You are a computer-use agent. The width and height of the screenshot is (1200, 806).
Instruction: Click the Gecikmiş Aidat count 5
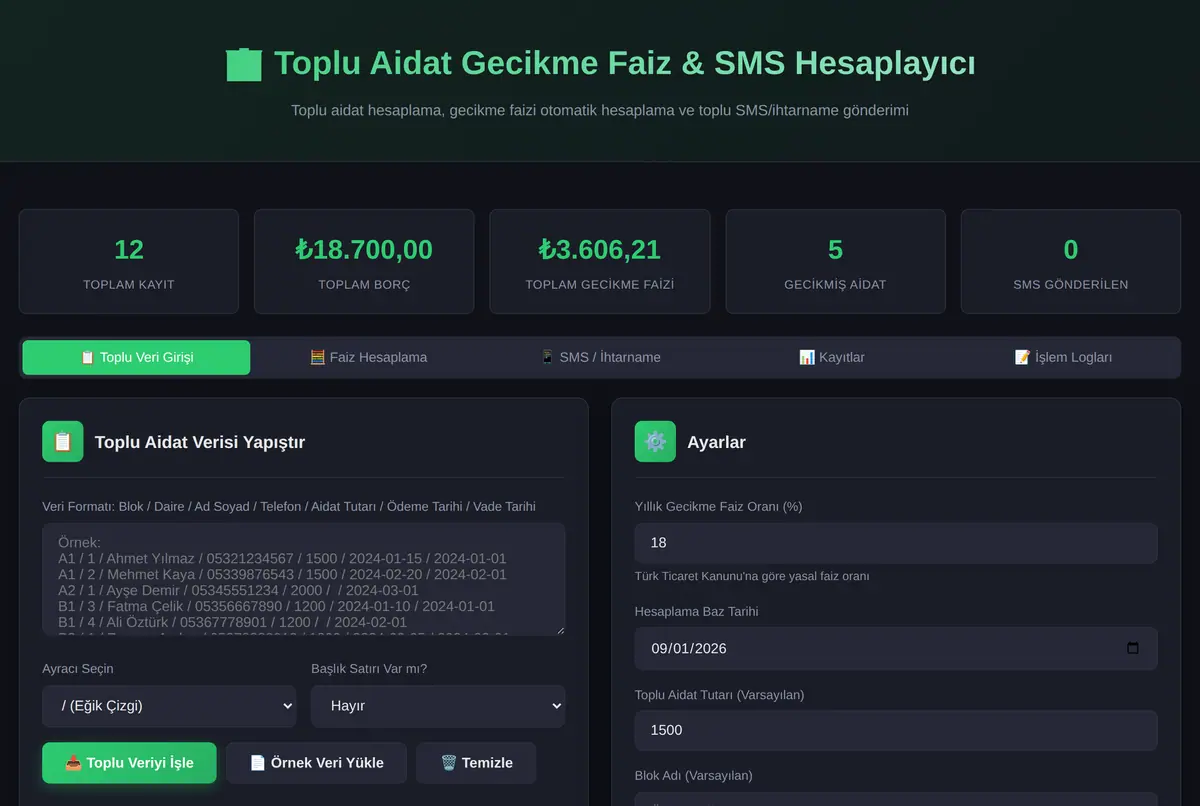click(835, 250)
